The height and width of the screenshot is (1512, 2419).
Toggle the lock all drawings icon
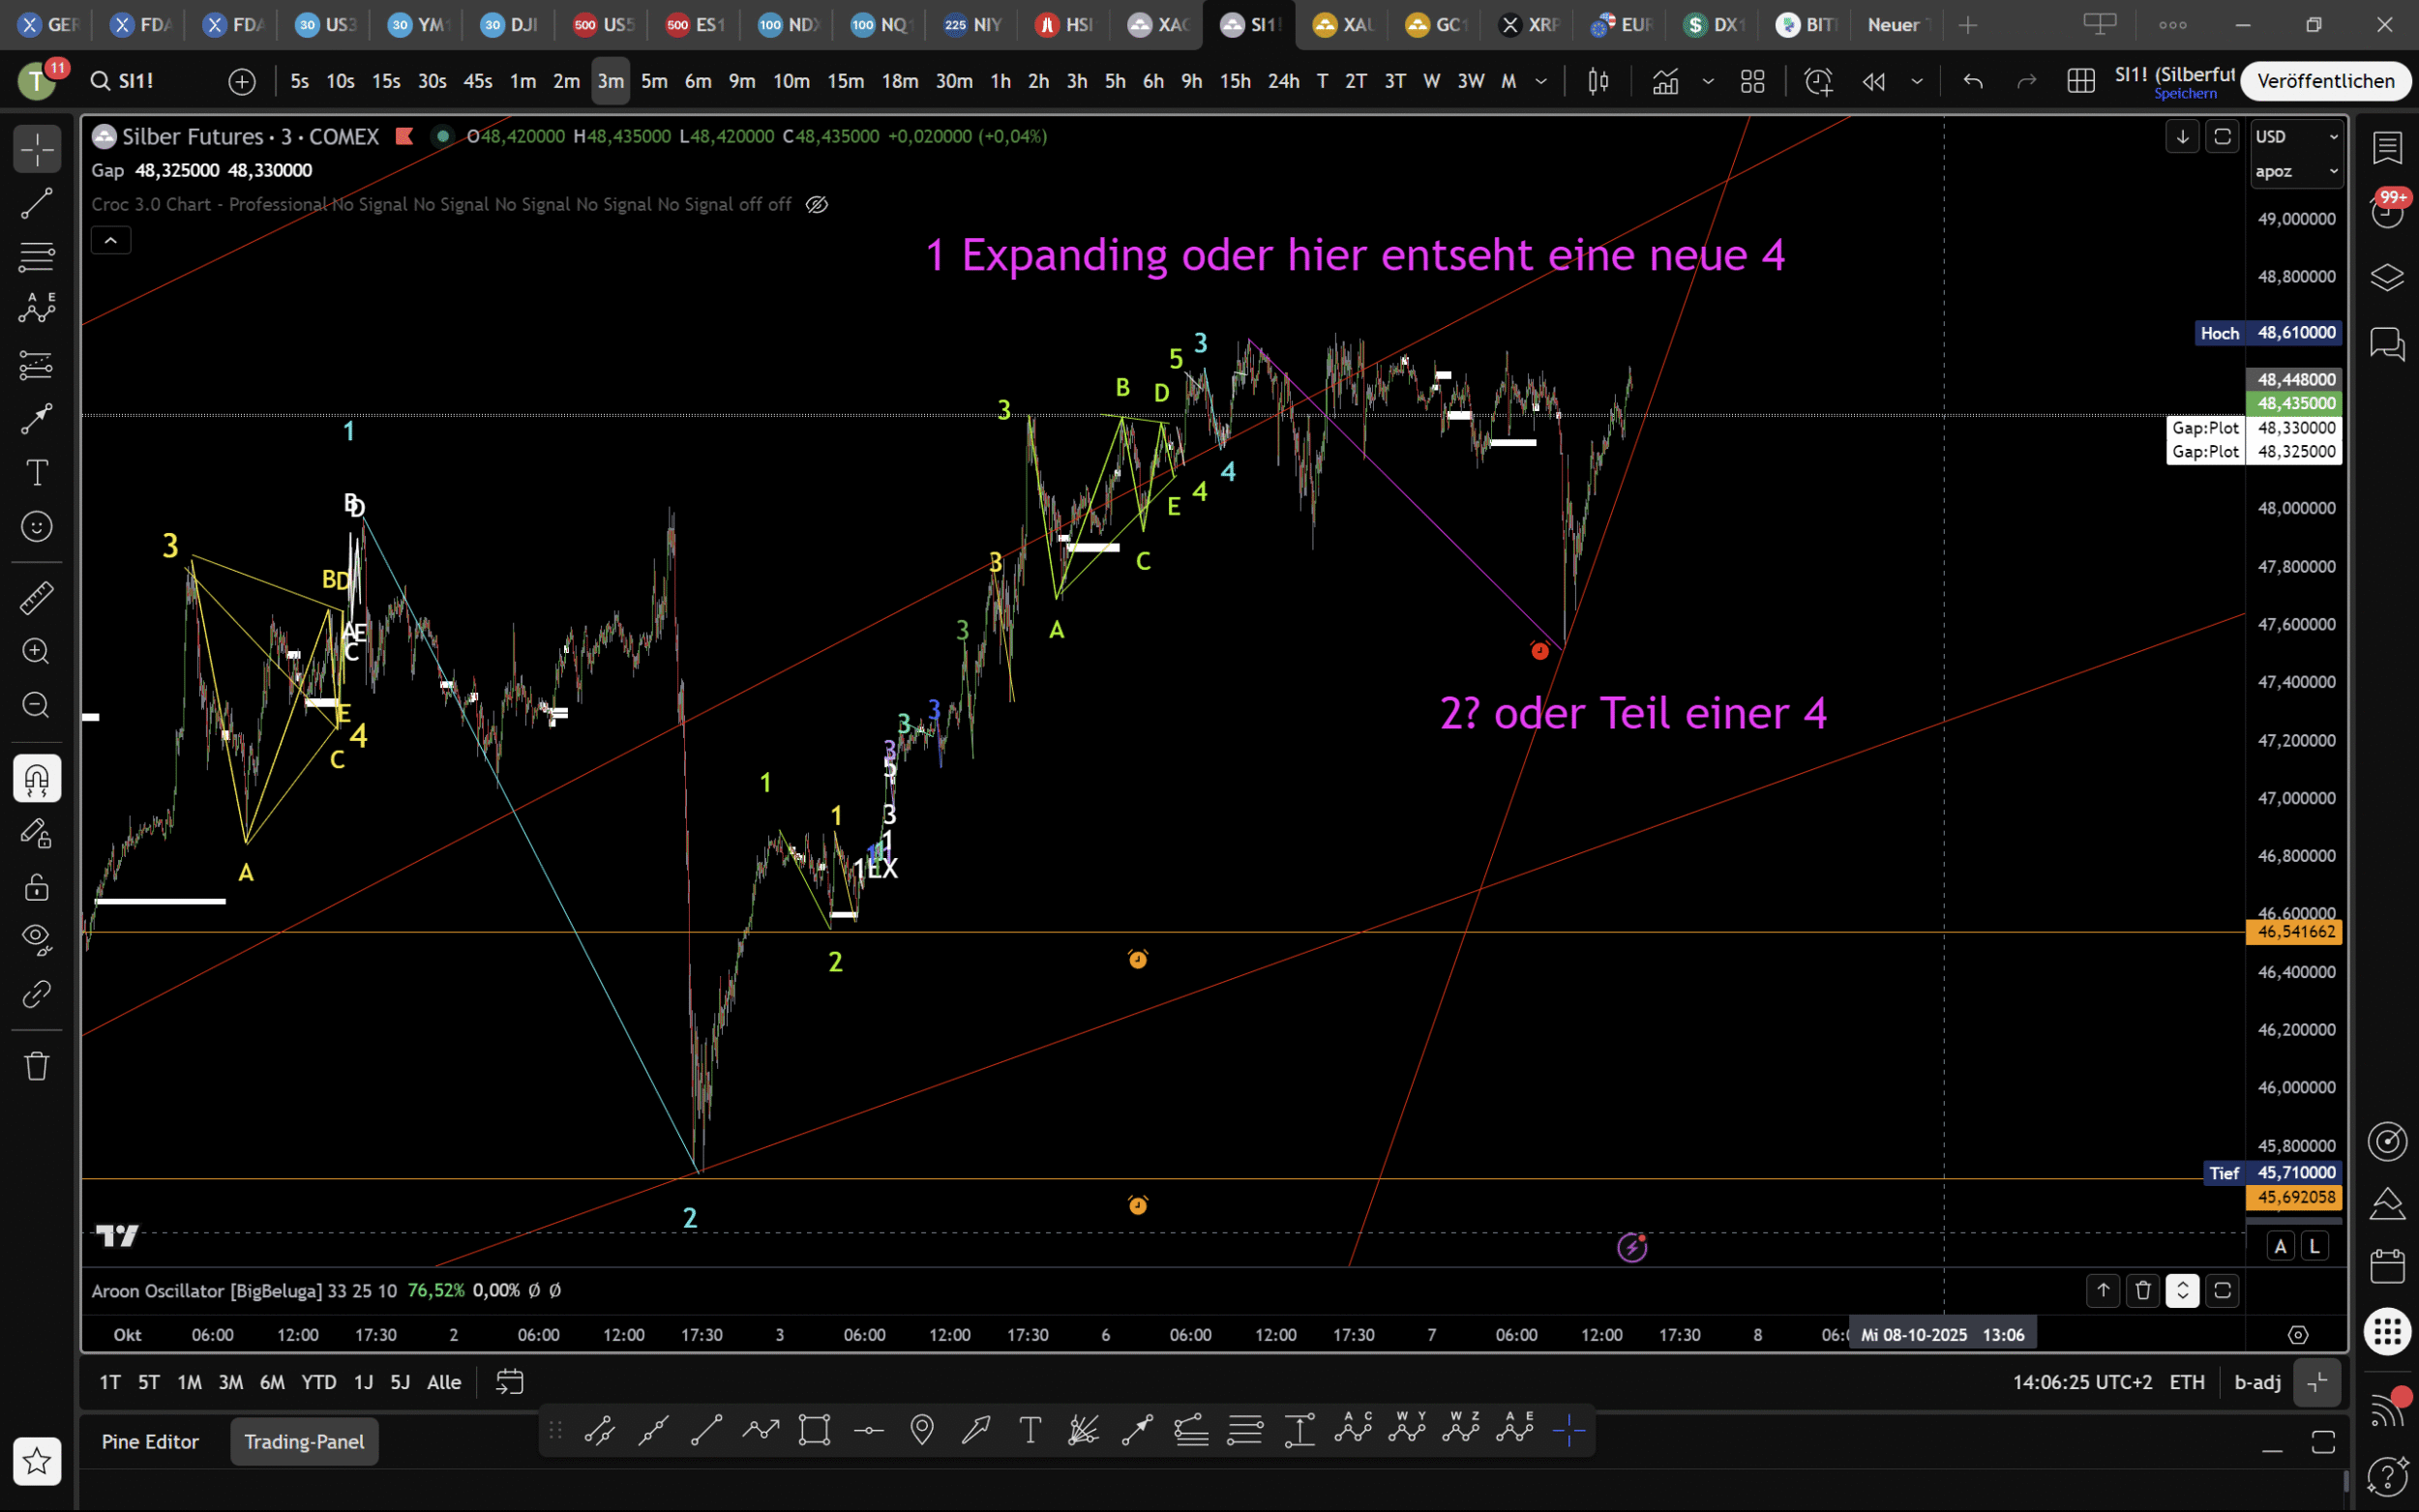point(37,887)
